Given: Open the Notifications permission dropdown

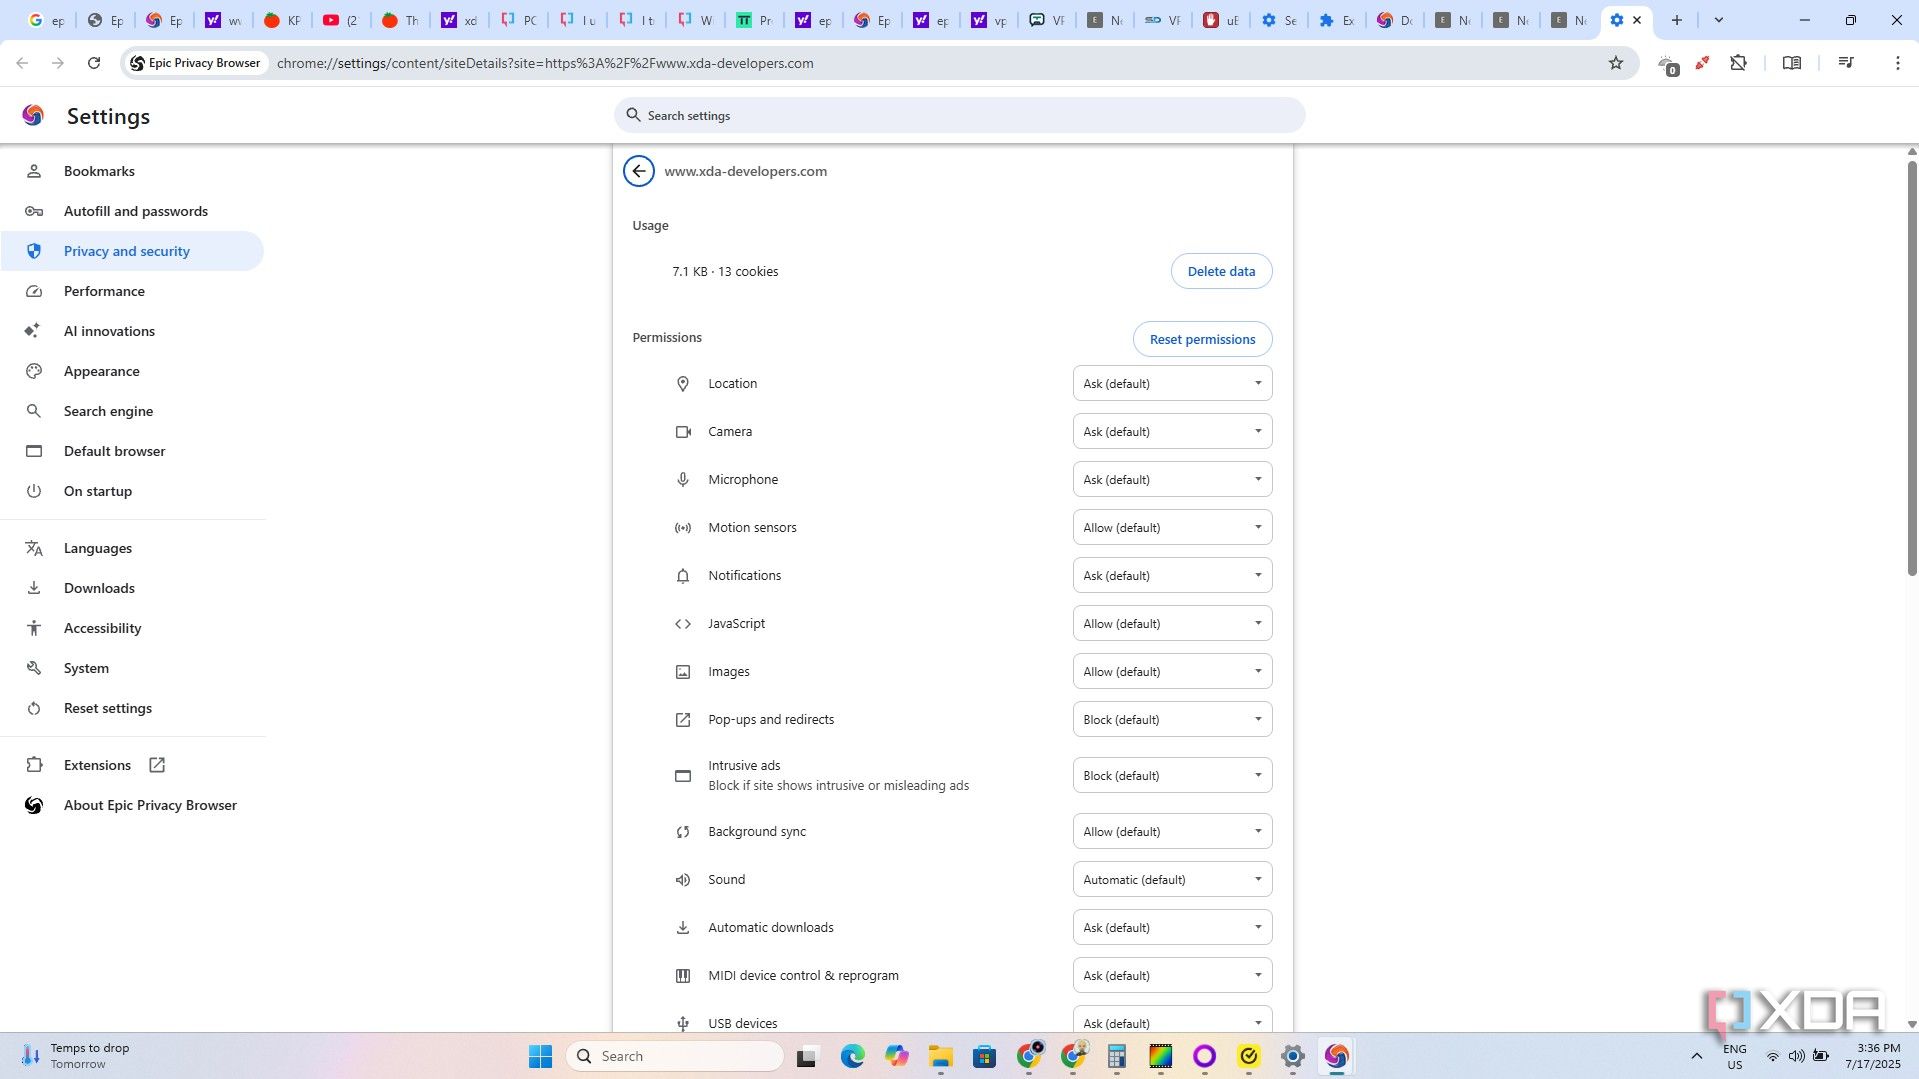Looking at the screenshot, I should click(x=1172, y=575).
